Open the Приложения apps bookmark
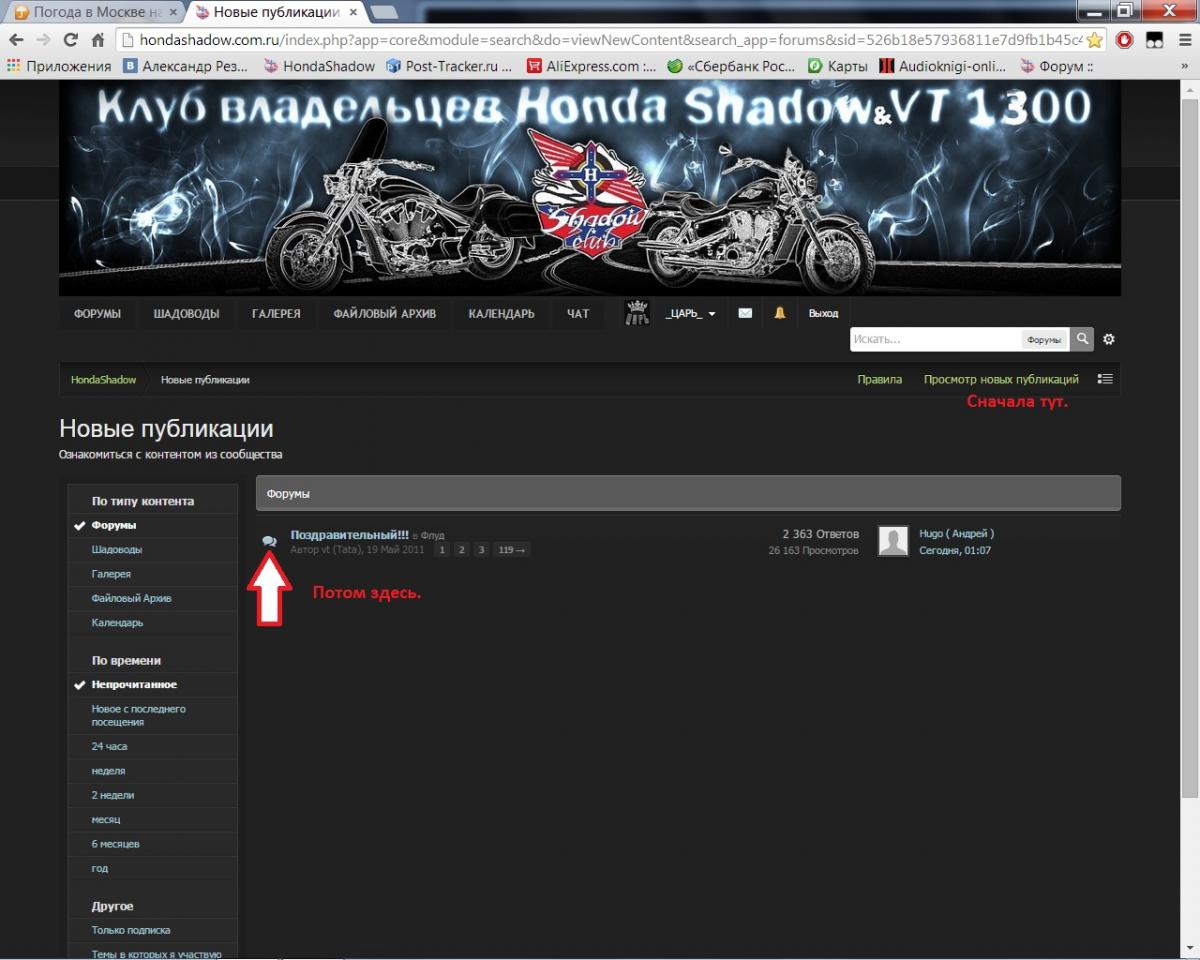This screenshot has width=1200, height=960. (x=59, y=66)
